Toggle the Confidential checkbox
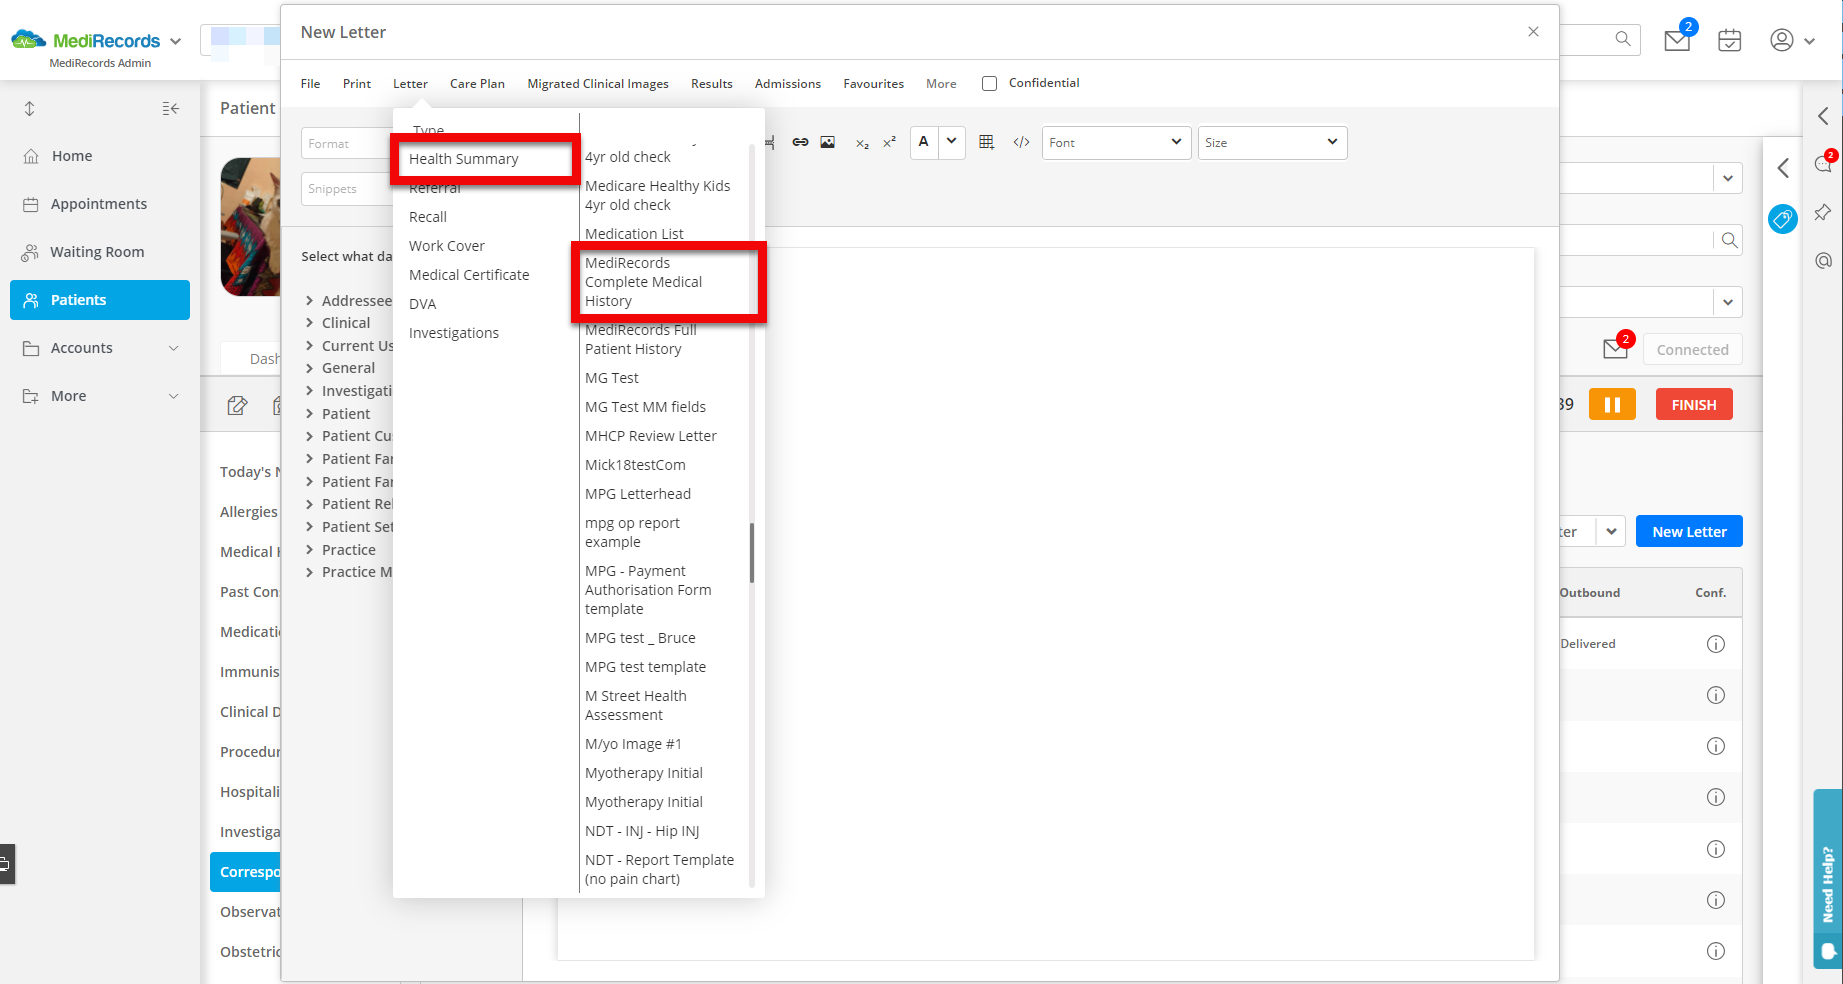 click(989, 83)
